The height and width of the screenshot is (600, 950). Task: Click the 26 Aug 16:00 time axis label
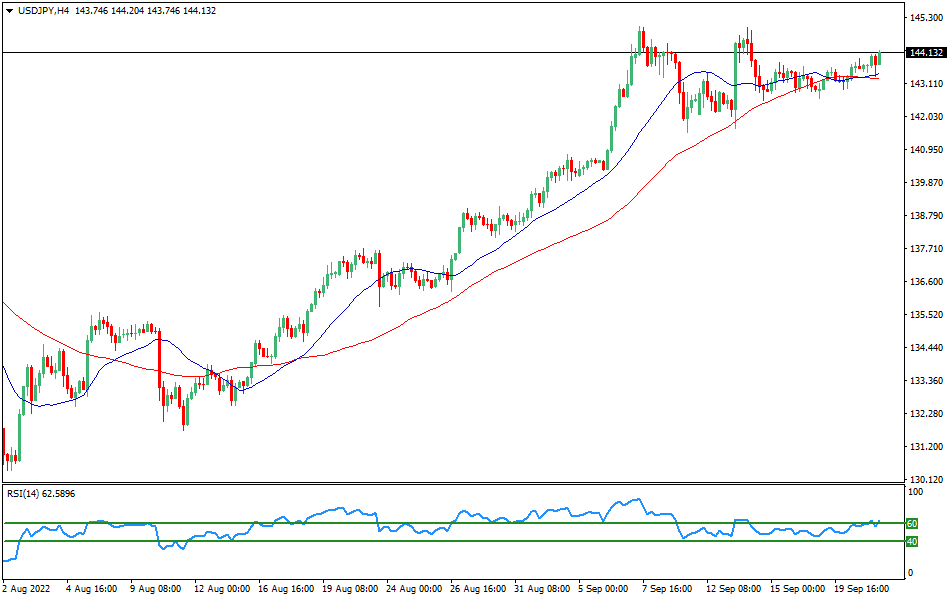(x=477, y=589)
